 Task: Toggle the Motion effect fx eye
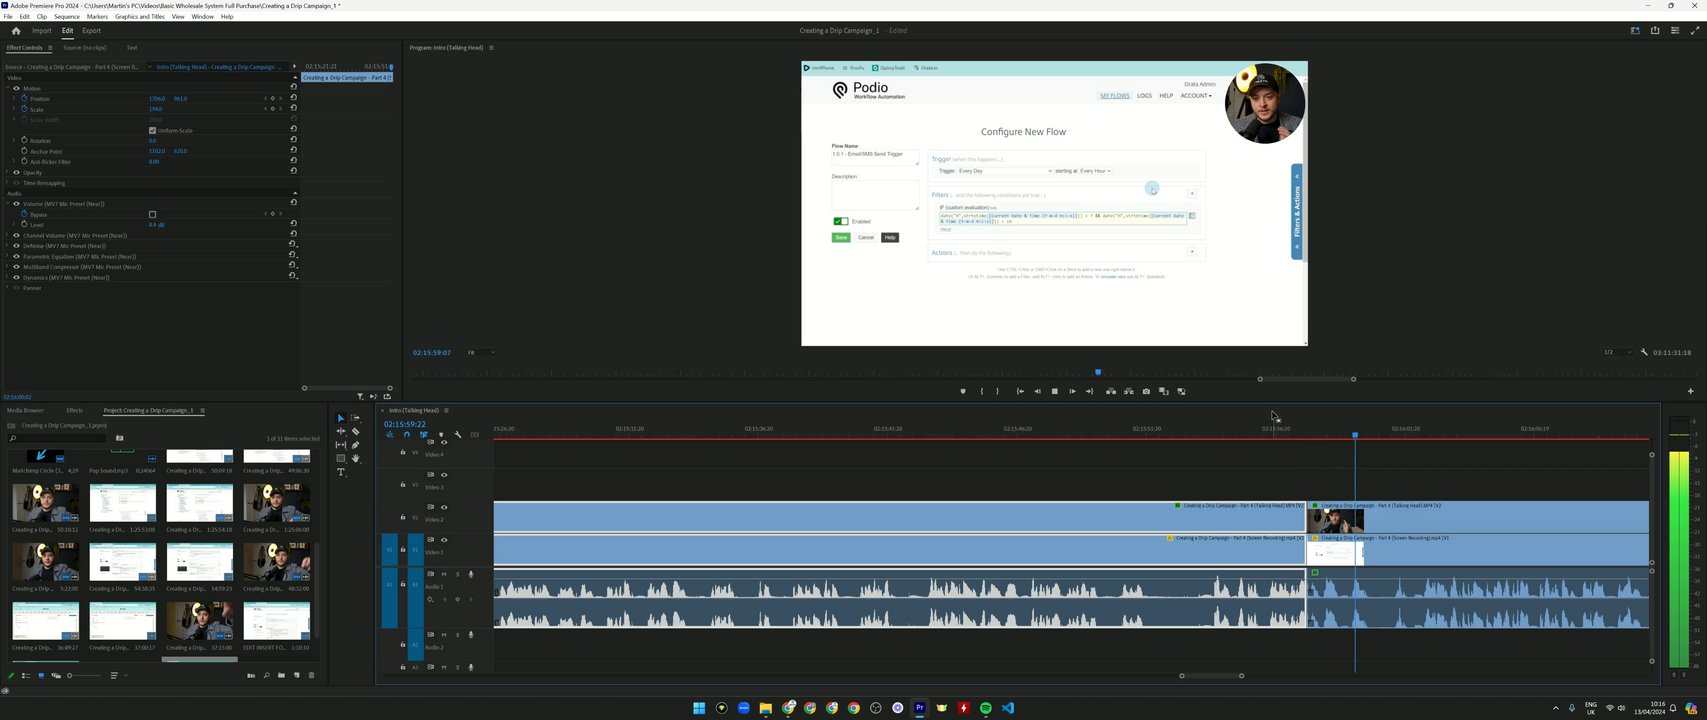[16, 88]
